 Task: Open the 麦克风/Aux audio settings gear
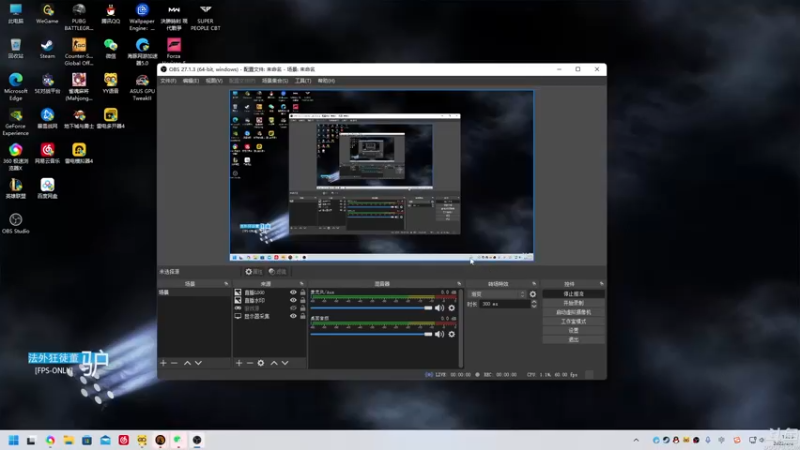pos(452,308)
